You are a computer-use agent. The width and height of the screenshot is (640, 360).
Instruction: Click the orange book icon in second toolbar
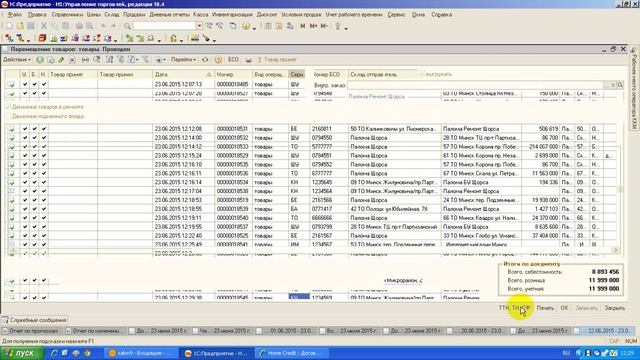click(42, 38)
